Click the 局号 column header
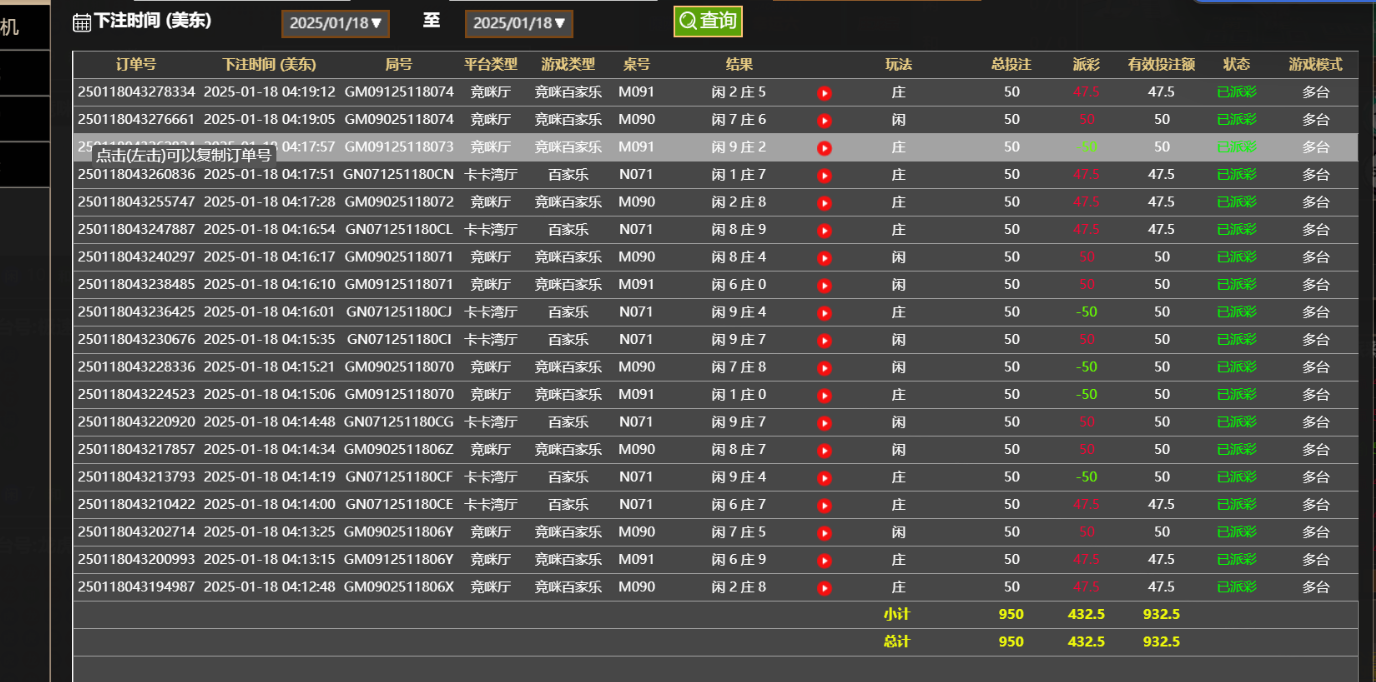1376x682 pixels. pyautogui.click(x=399, y=64)
